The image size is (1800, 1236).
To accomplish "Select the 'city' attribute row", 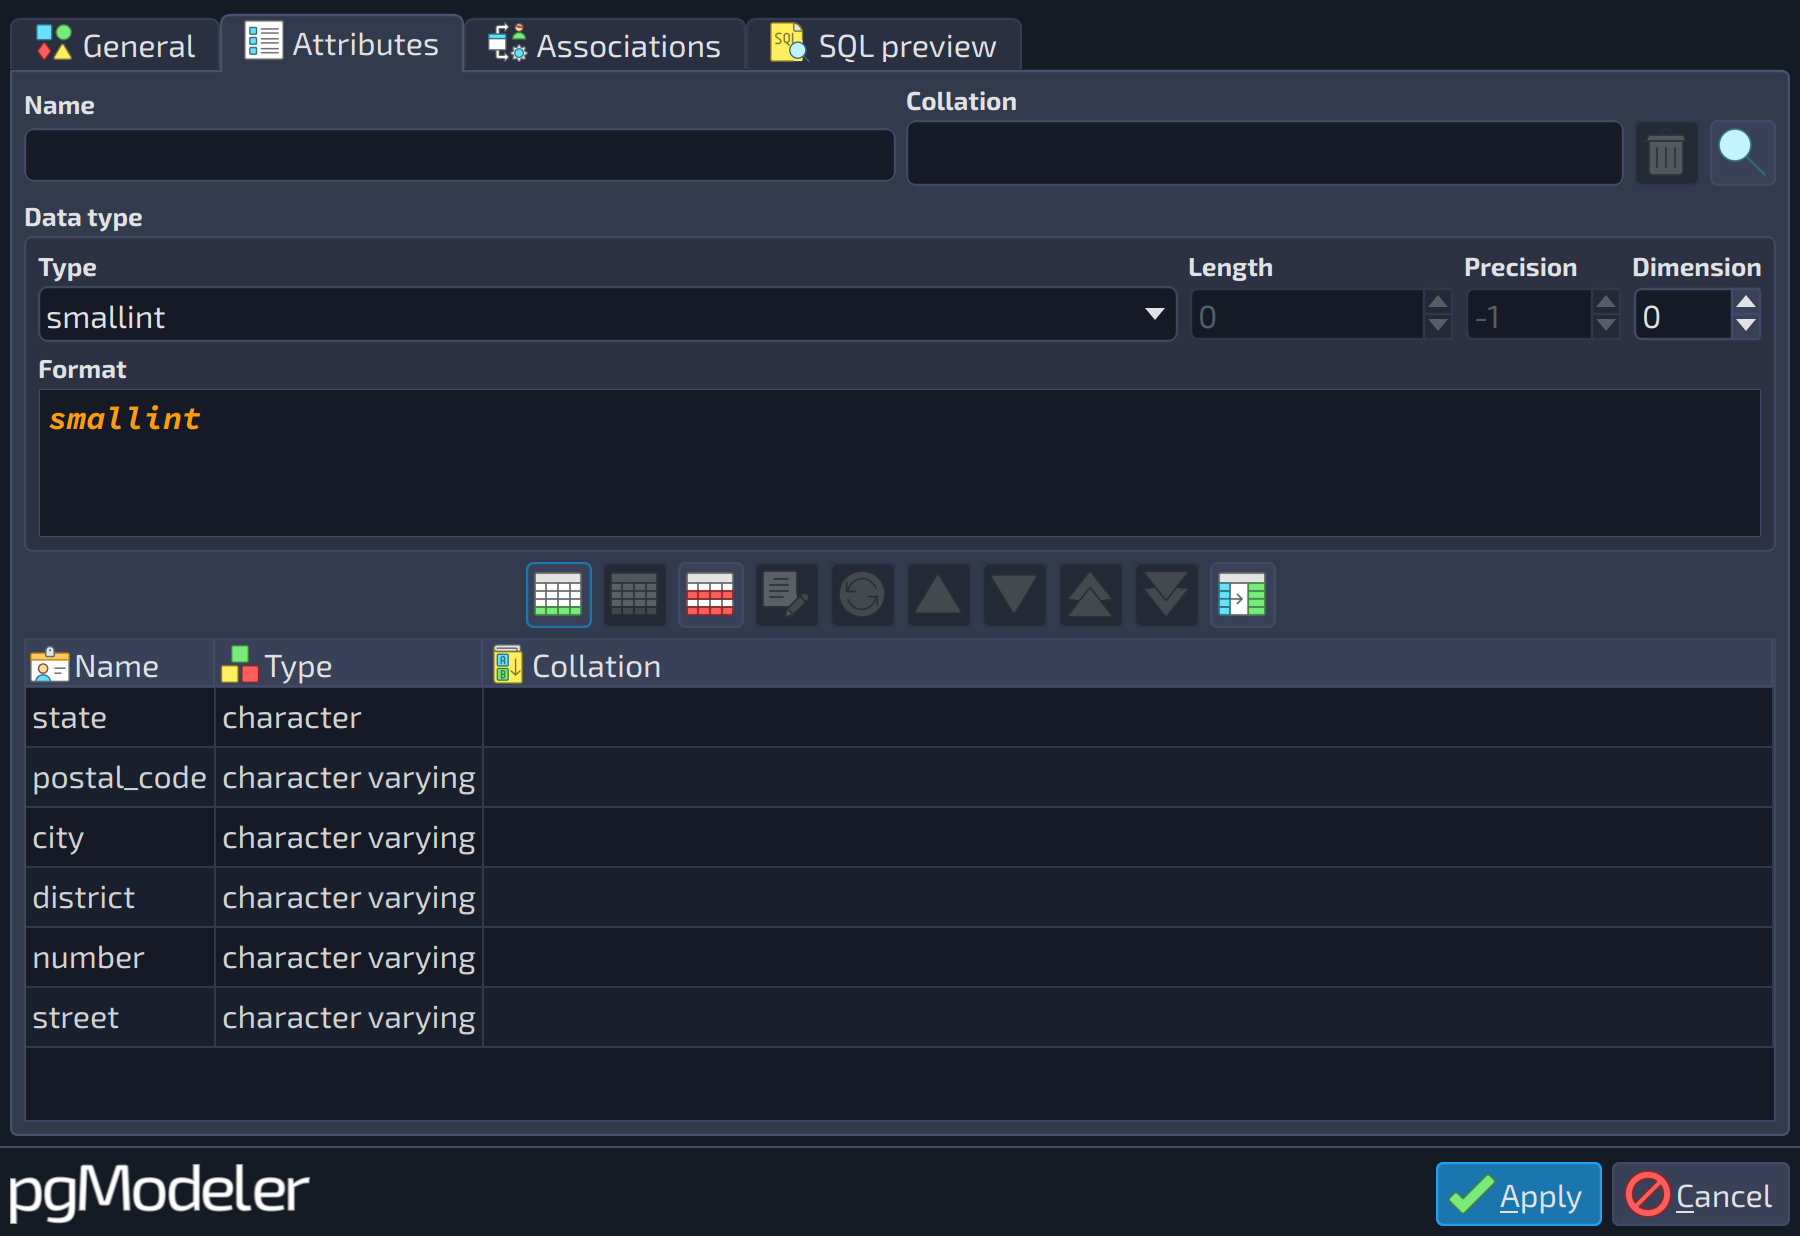I will (899, 838).
